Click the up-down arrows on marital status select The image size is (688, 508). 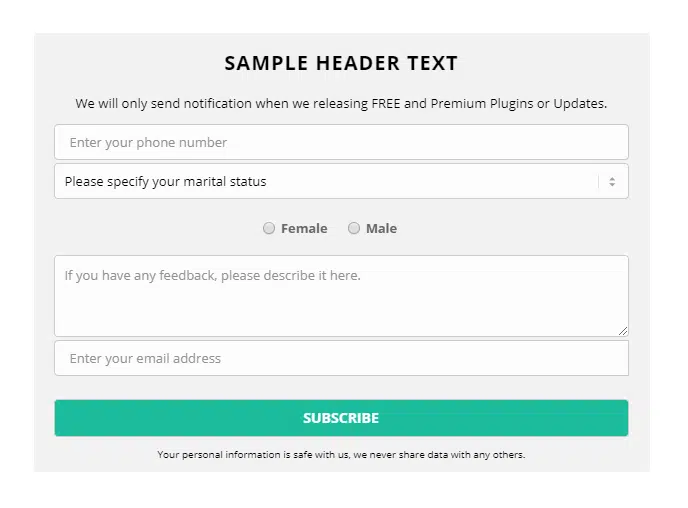[x=612, y=182]
